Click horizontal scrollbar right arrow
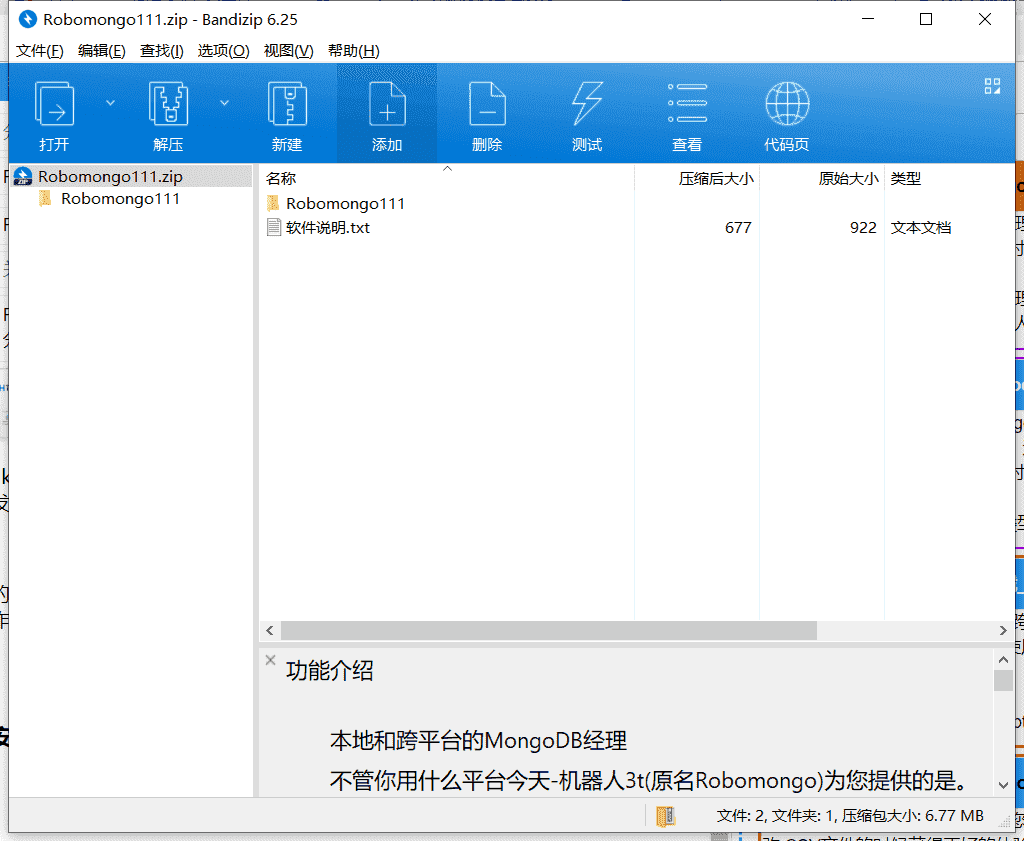1024x841 pixels. 1004,631
